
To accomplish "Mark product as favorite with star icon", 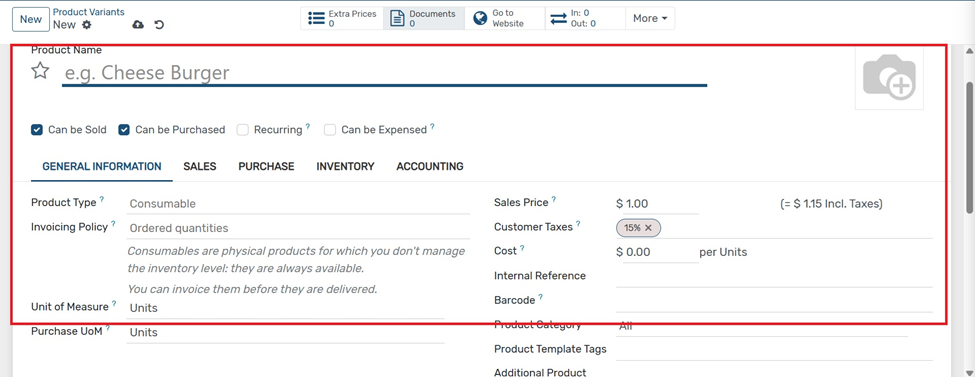I will pos(40,71).
